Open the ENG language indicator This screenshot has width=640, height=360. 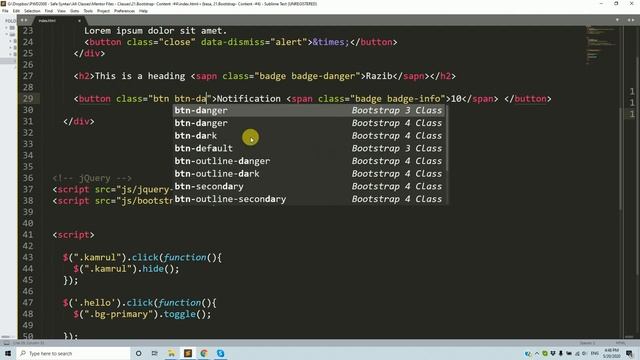(x=595, y=353)
